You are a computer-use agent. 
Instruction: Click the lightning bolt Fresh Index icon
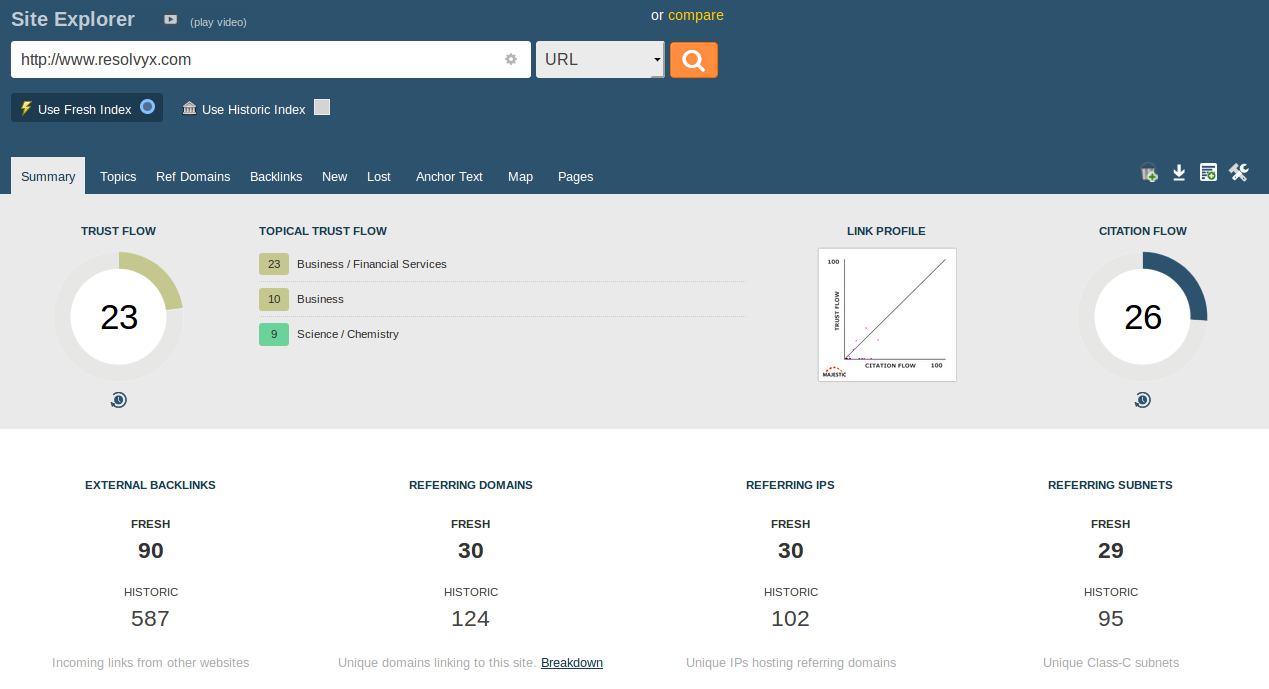tap(26, 108)
